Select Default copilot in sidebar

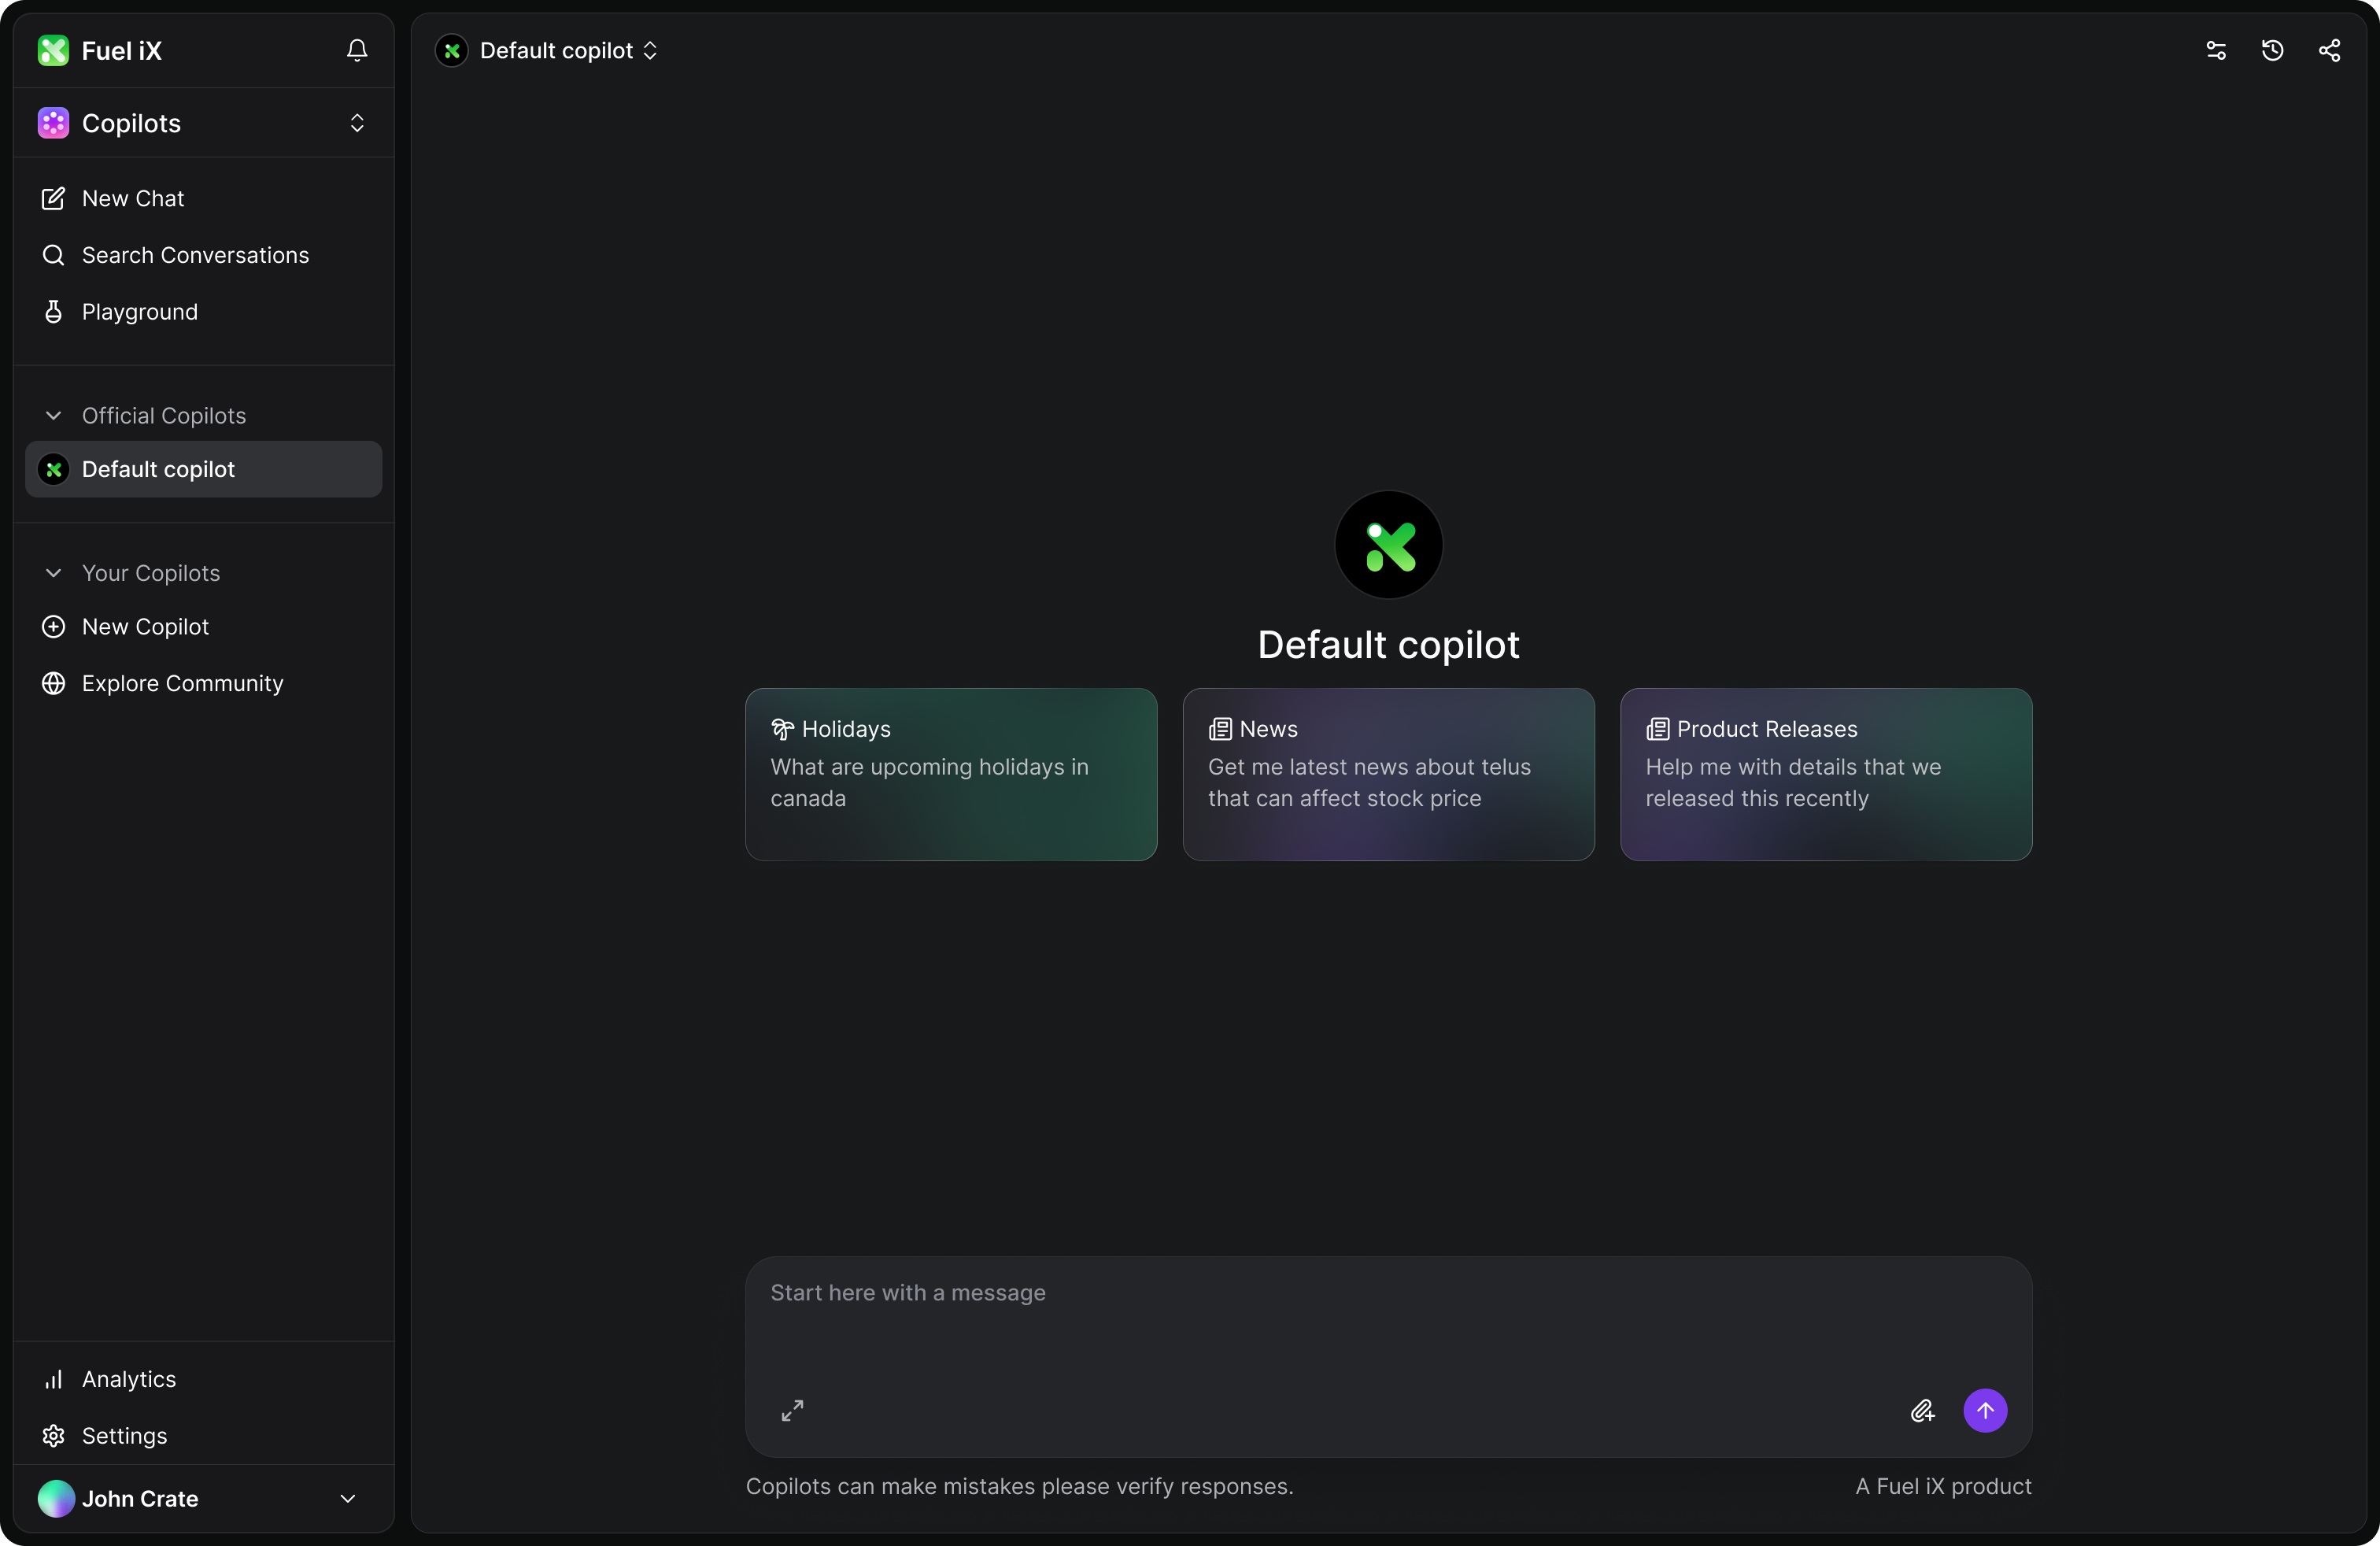coord(204,469)
